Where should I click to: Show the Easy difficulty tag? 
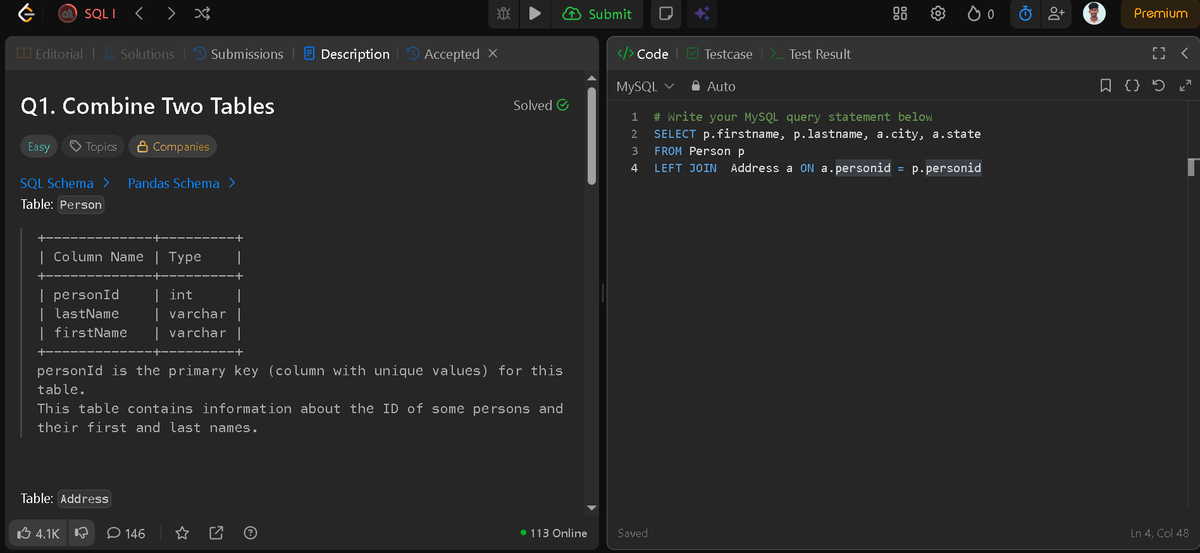[x=39, y=146]
